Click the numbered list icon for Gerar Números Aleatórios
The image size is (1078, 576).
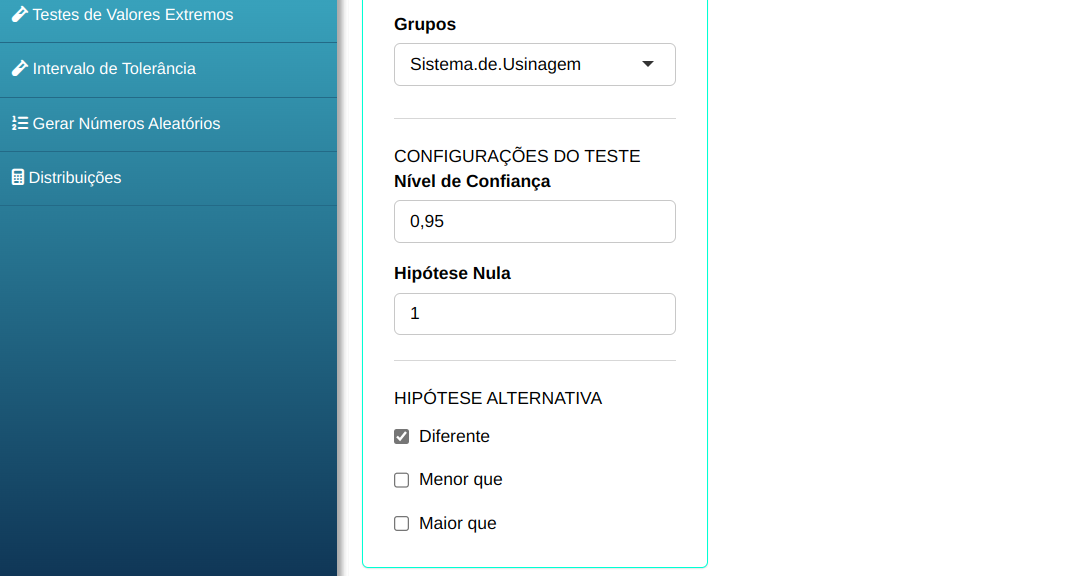pos(19,124)
